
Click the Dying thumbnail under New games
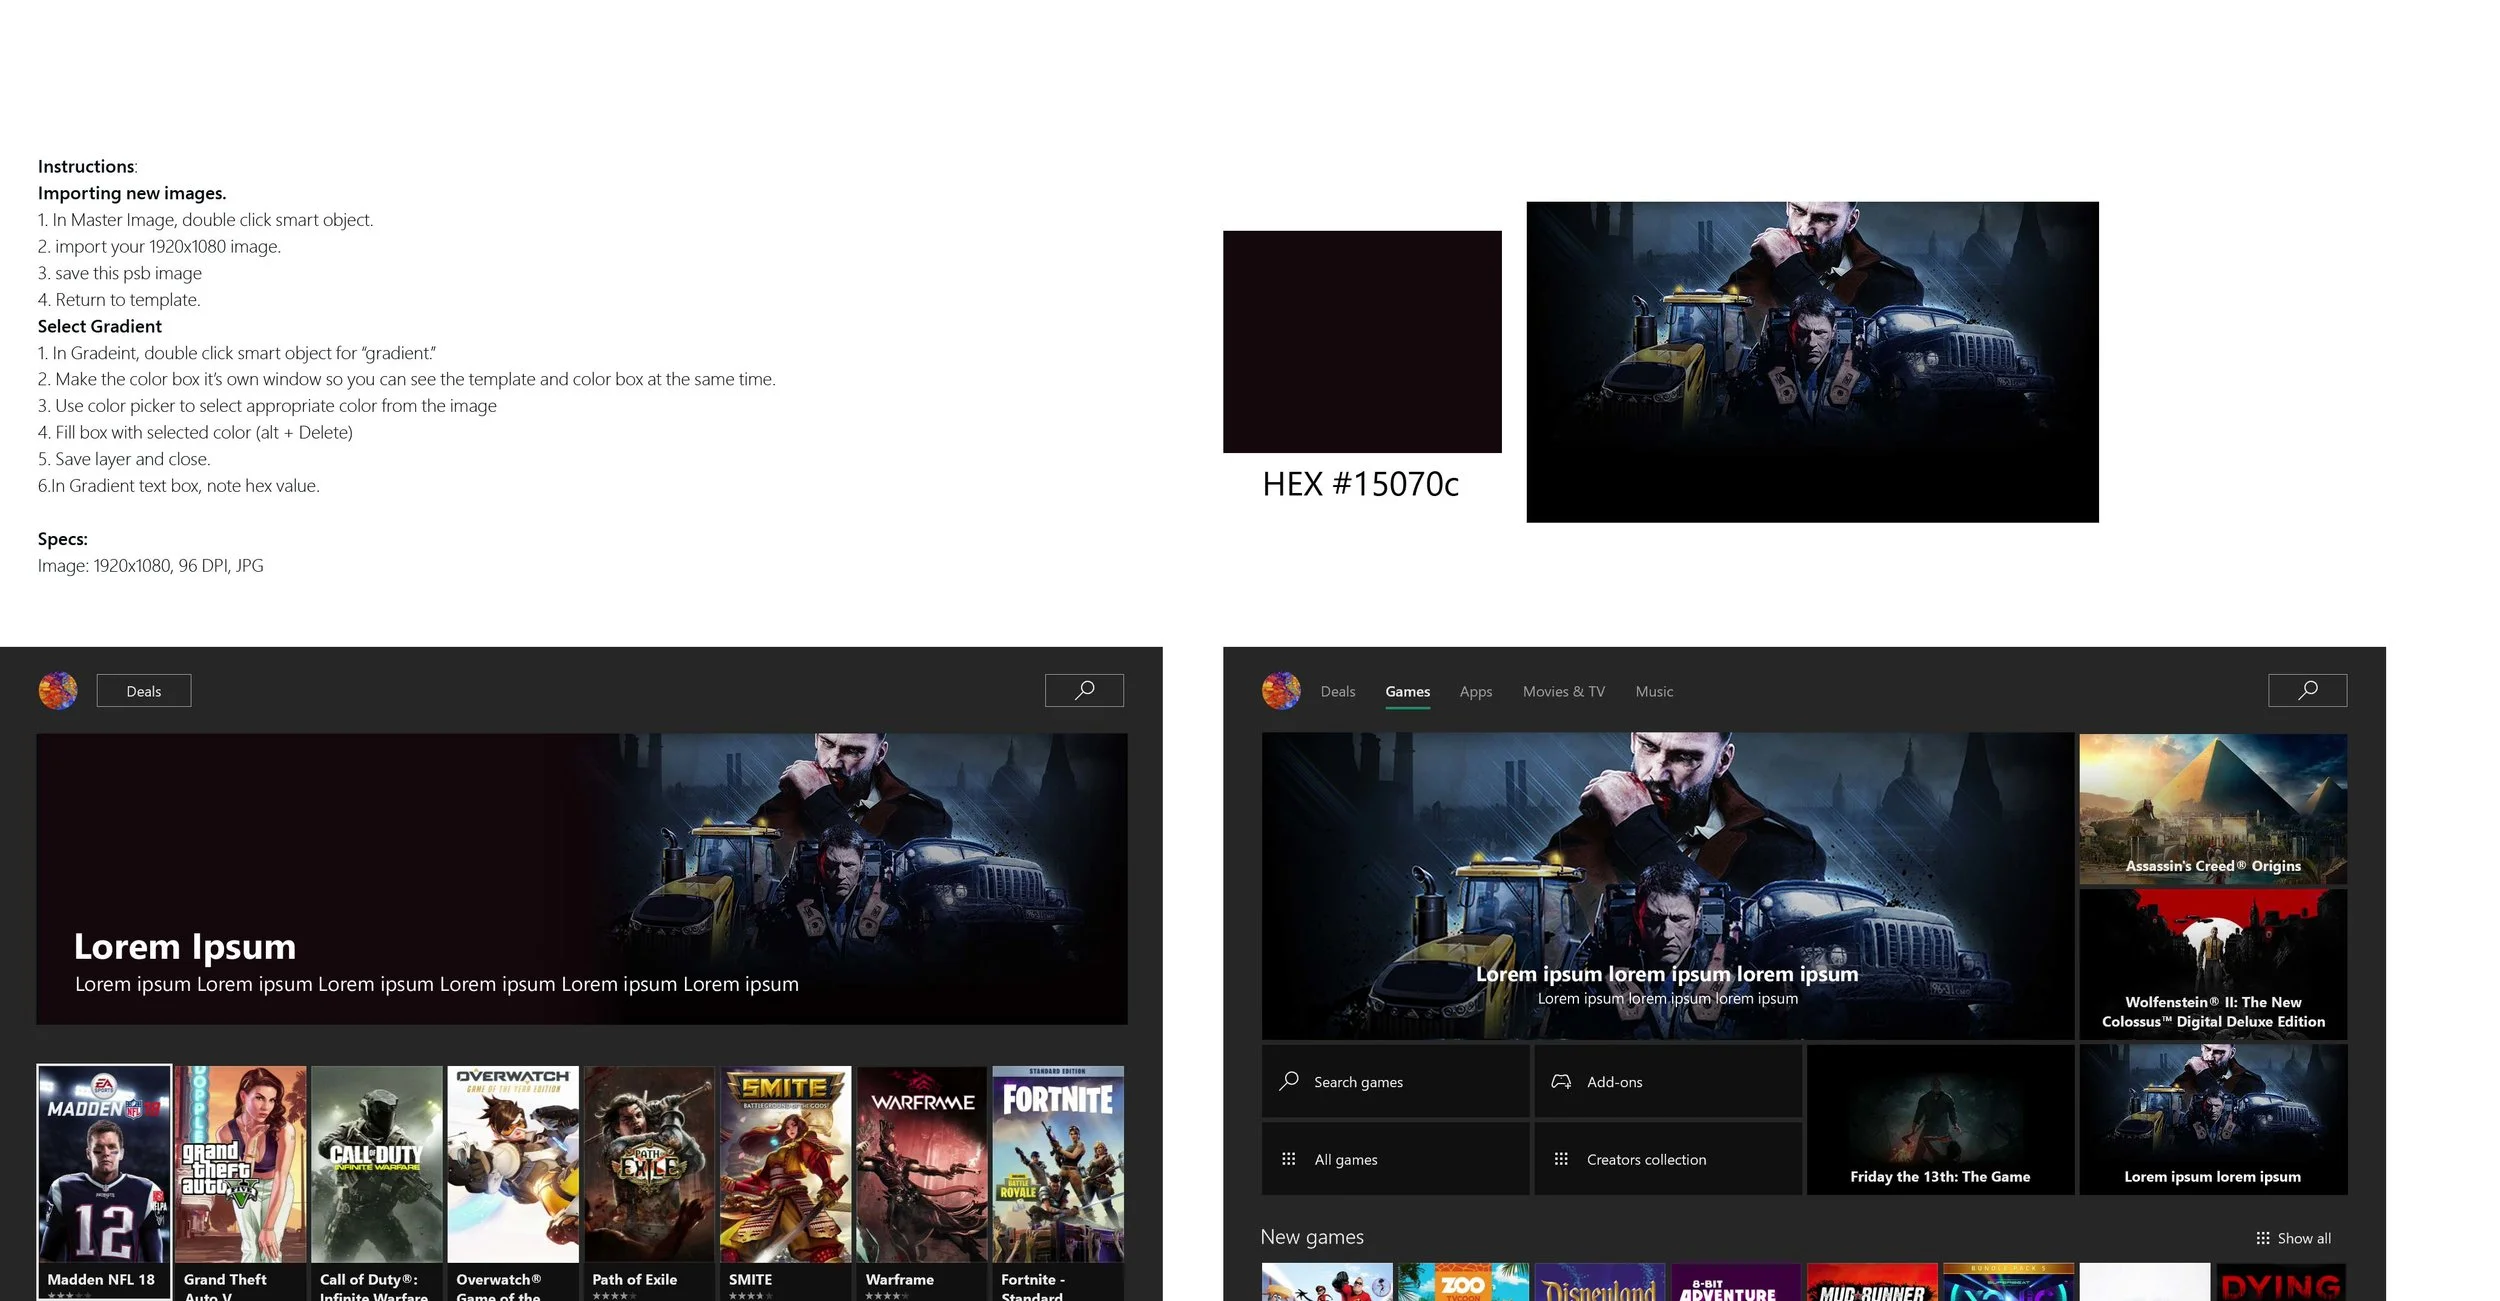(2281, 1282)
